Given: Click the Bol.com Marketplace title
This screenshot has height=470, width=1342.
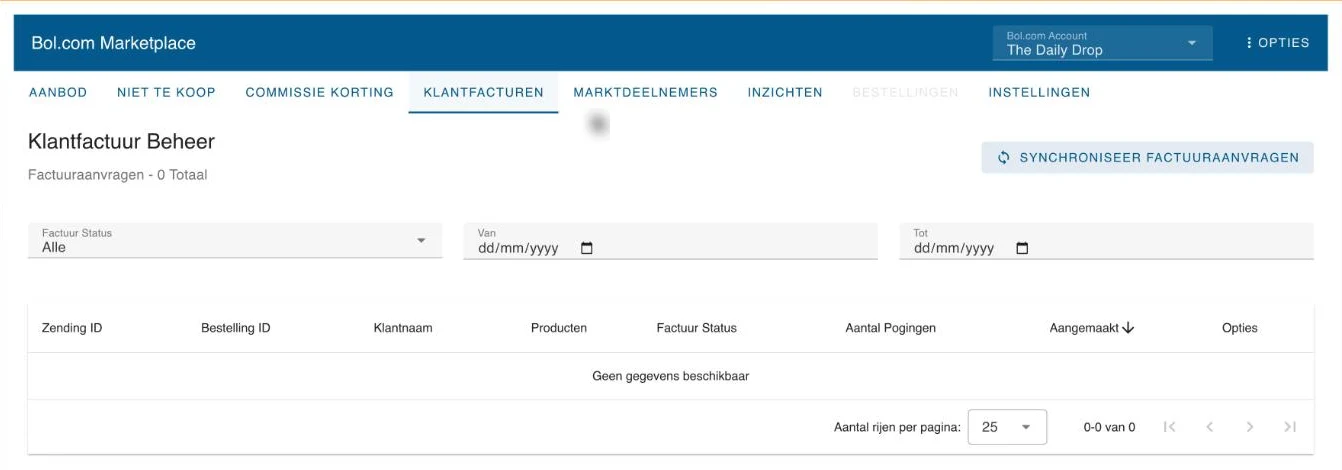Looking at the screenshot, I should [113, 43].
